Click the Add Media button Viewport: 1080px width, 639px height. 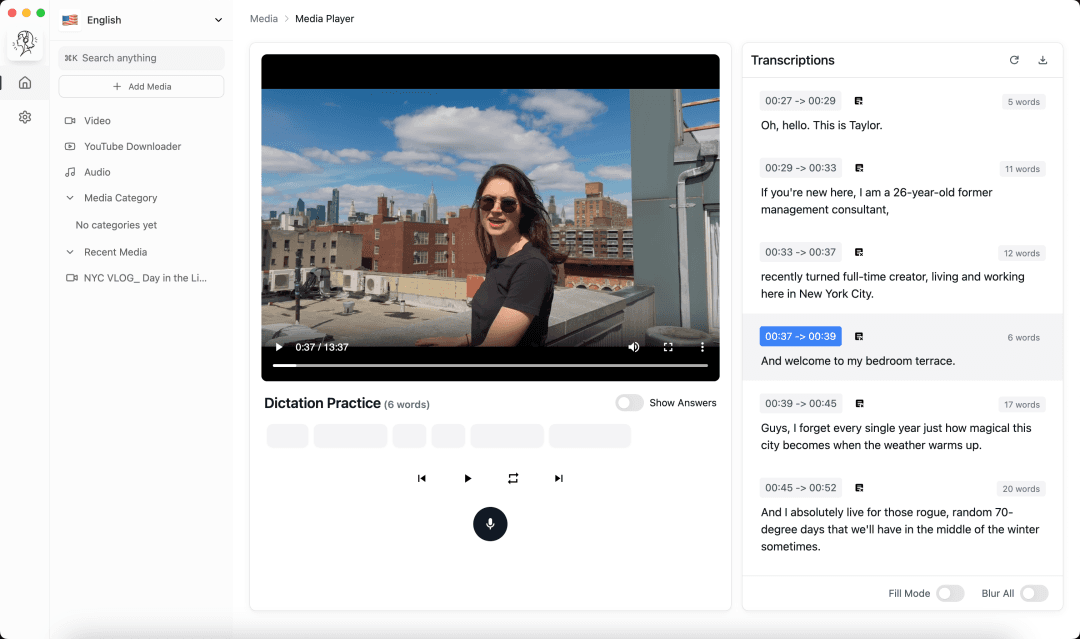point(141,87)
